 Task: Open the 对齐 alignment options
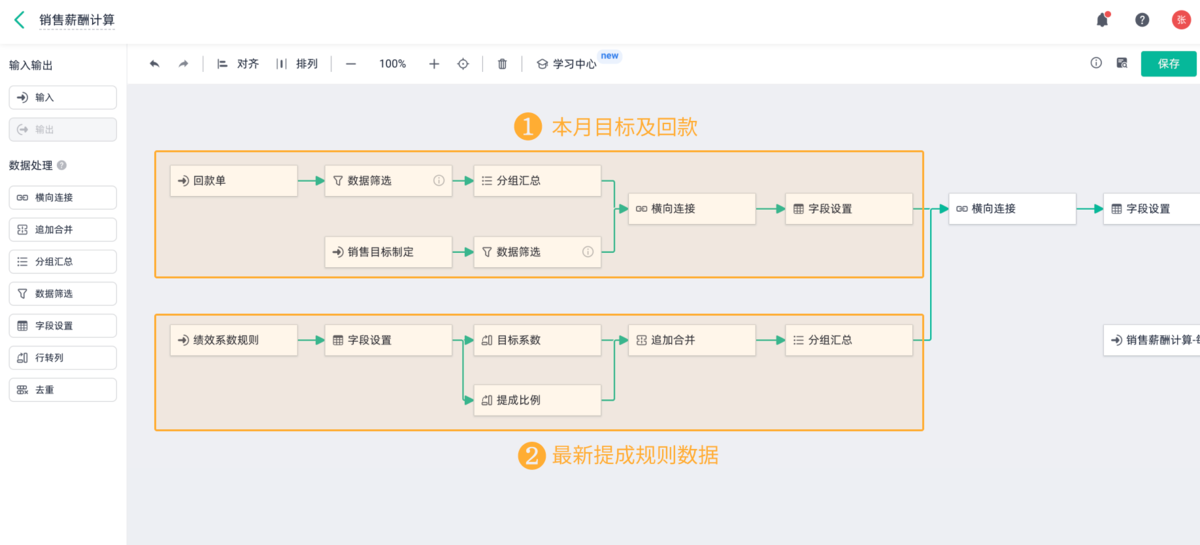point(238,64)
